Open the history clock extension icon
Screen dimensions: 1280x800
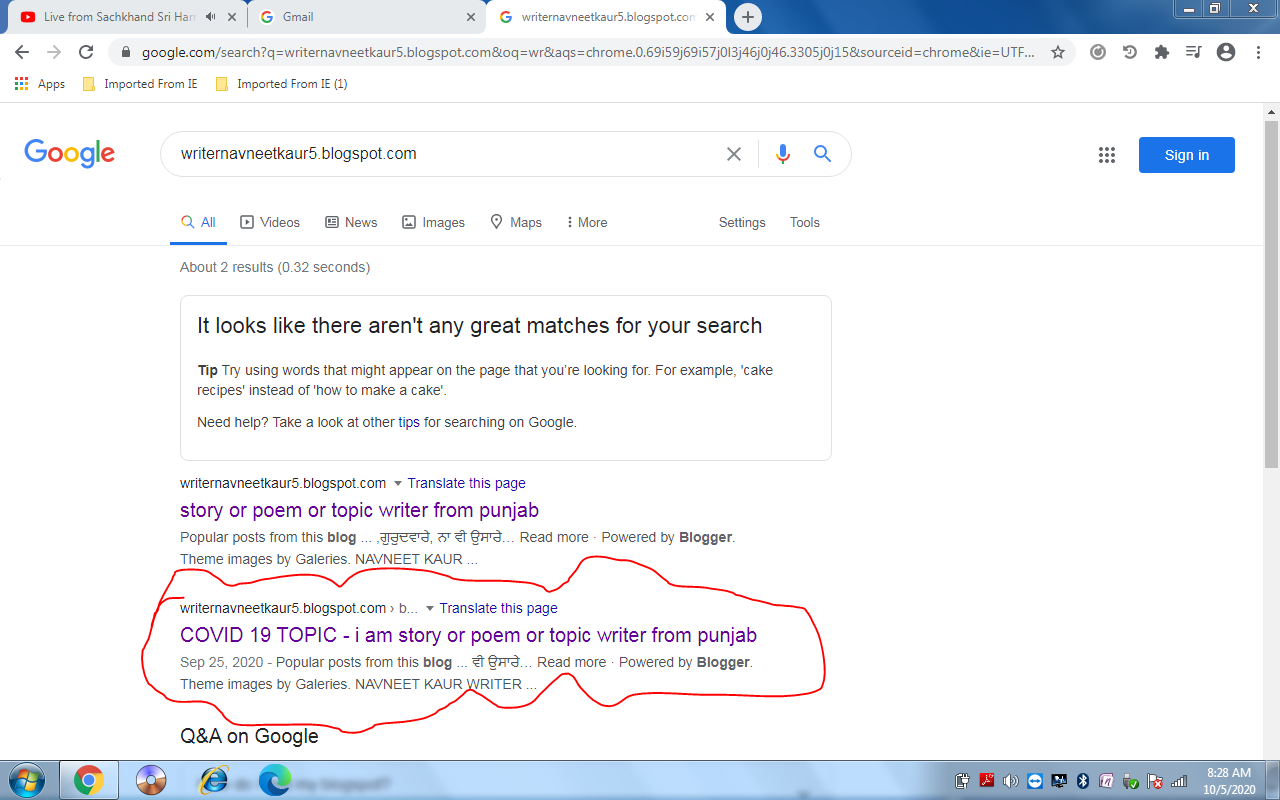coord(1130,52)
